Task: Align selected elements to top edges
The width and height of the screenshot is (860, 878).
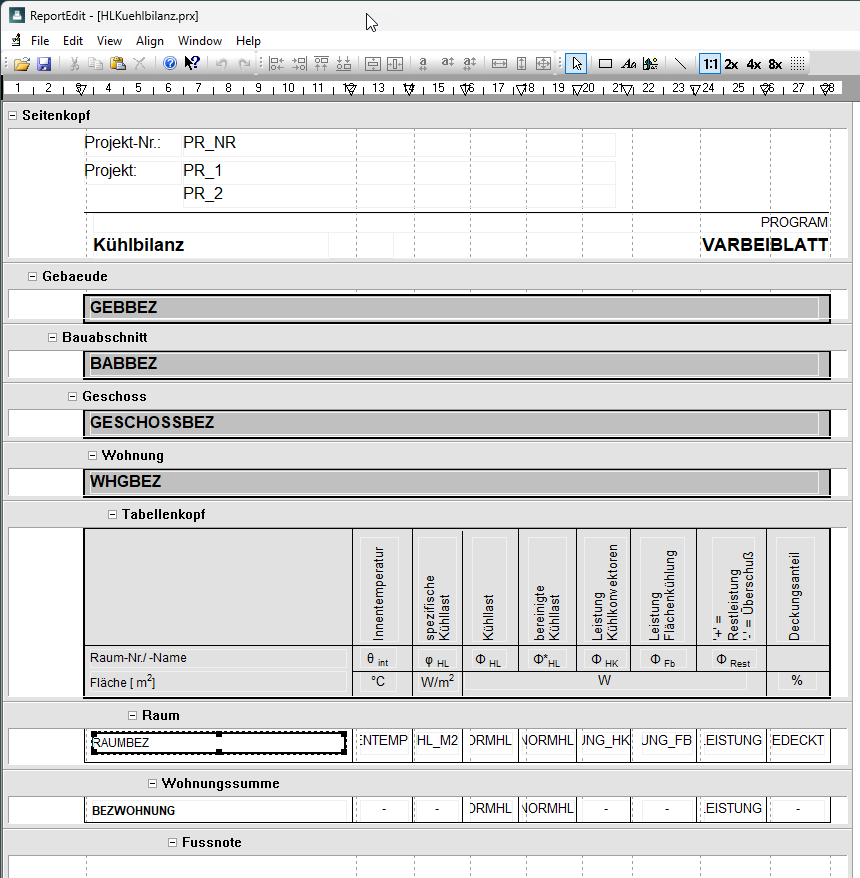Action: click(321, 64)
